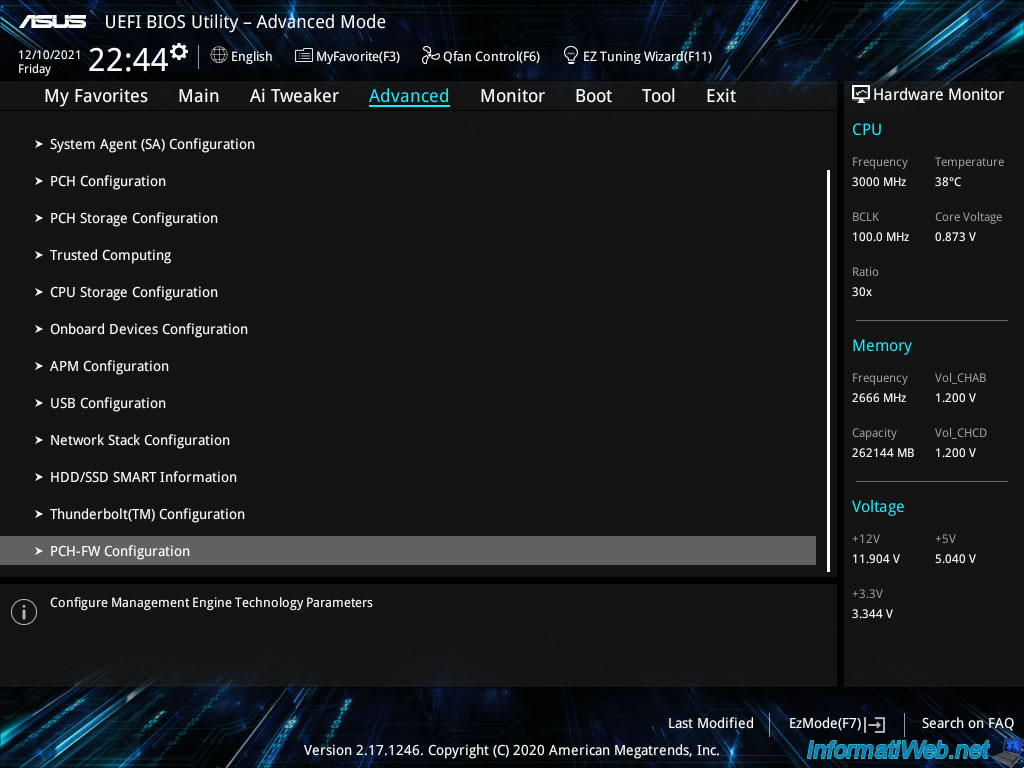The height and width of the screenshot is (768, 1024).
Task: Click the date 12/10/2021
Action: click(x=49, y=55)
